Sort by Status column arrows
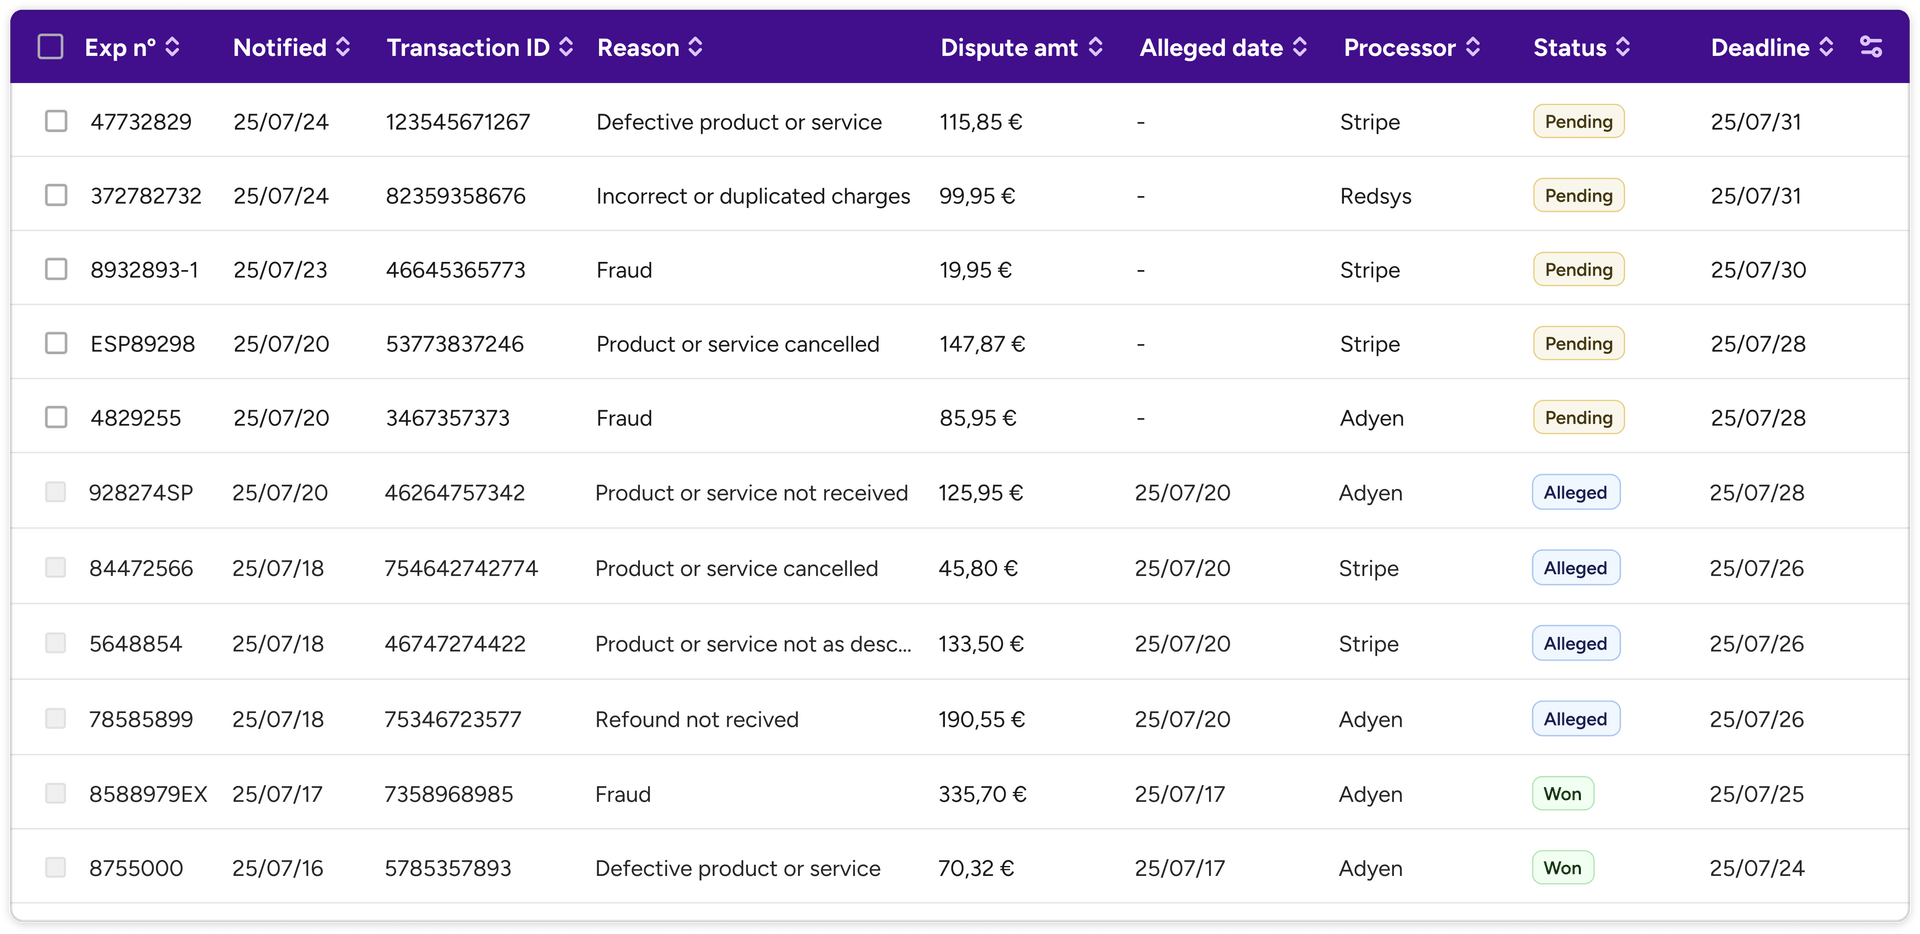1920x934 pixels. click(x=1622, y=47)
